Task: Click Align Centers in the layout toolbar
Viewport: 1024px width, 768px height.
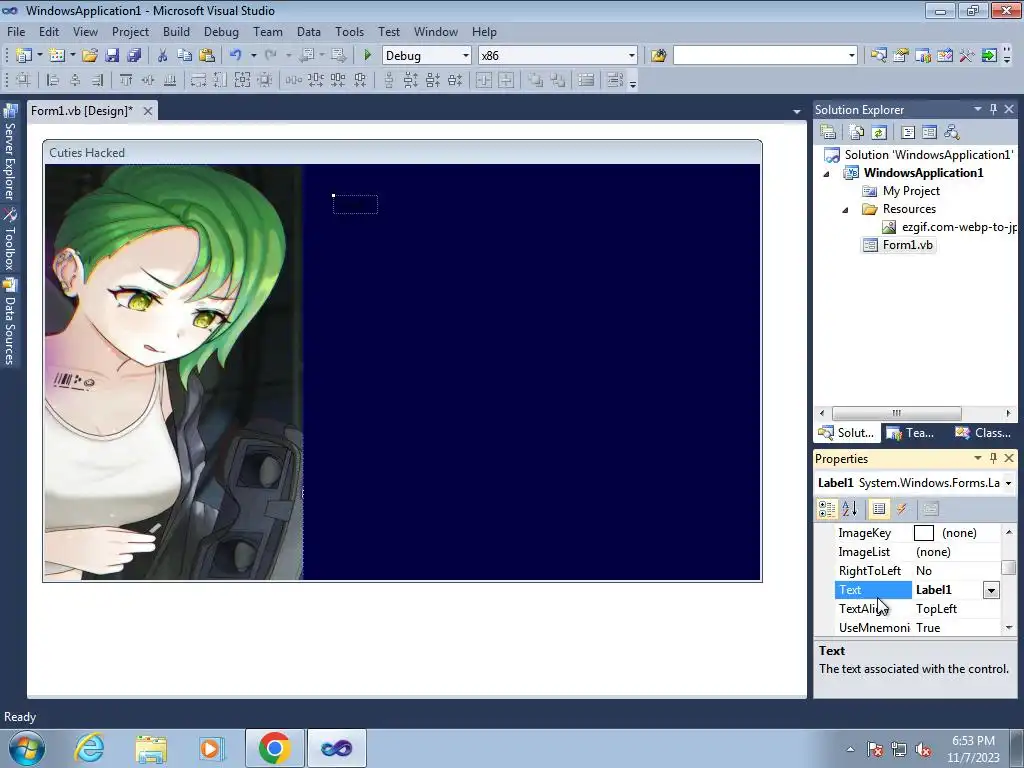Action: [75, 80]
